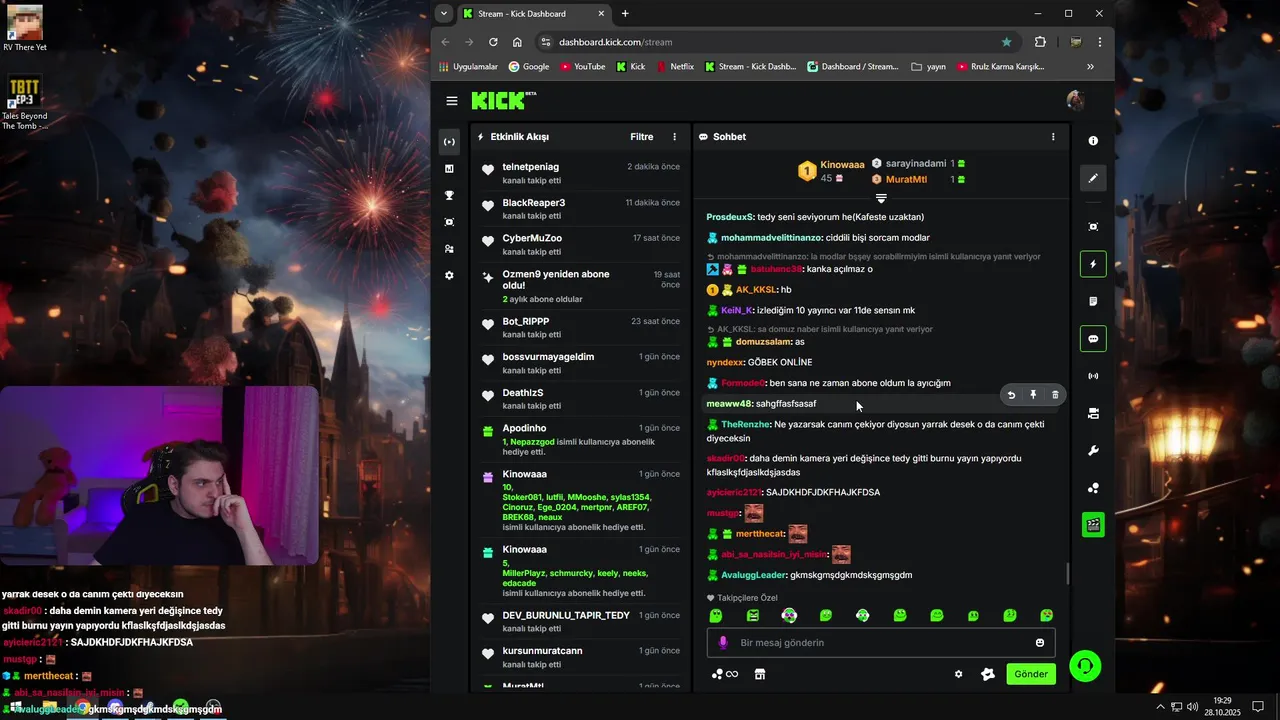This screenshot has width=1280, height=720.
Task: Toggle the activity feed lightning panel button
Action: click(1093, 264)
